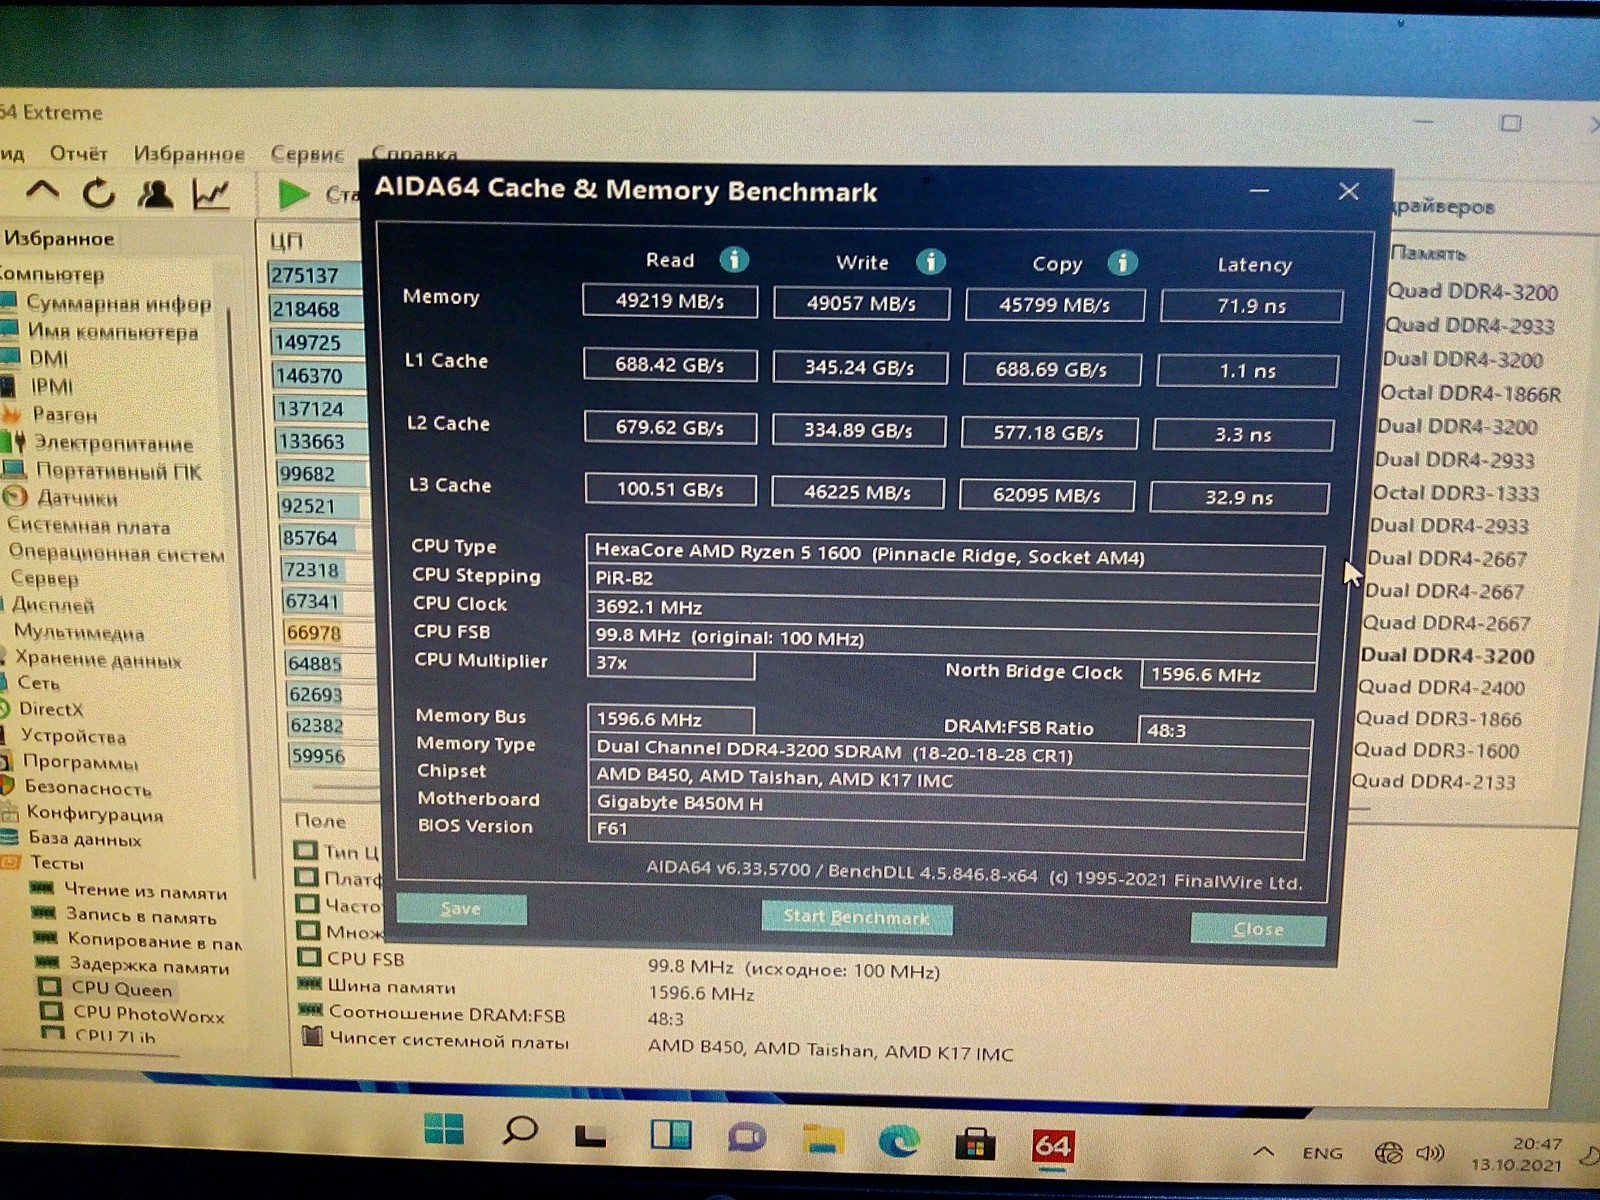Select Имя компьютера in the tree
Image resolution: width=1600 pixels, height=1200 pixels.
pyautogui.click(x=112, y=331)
